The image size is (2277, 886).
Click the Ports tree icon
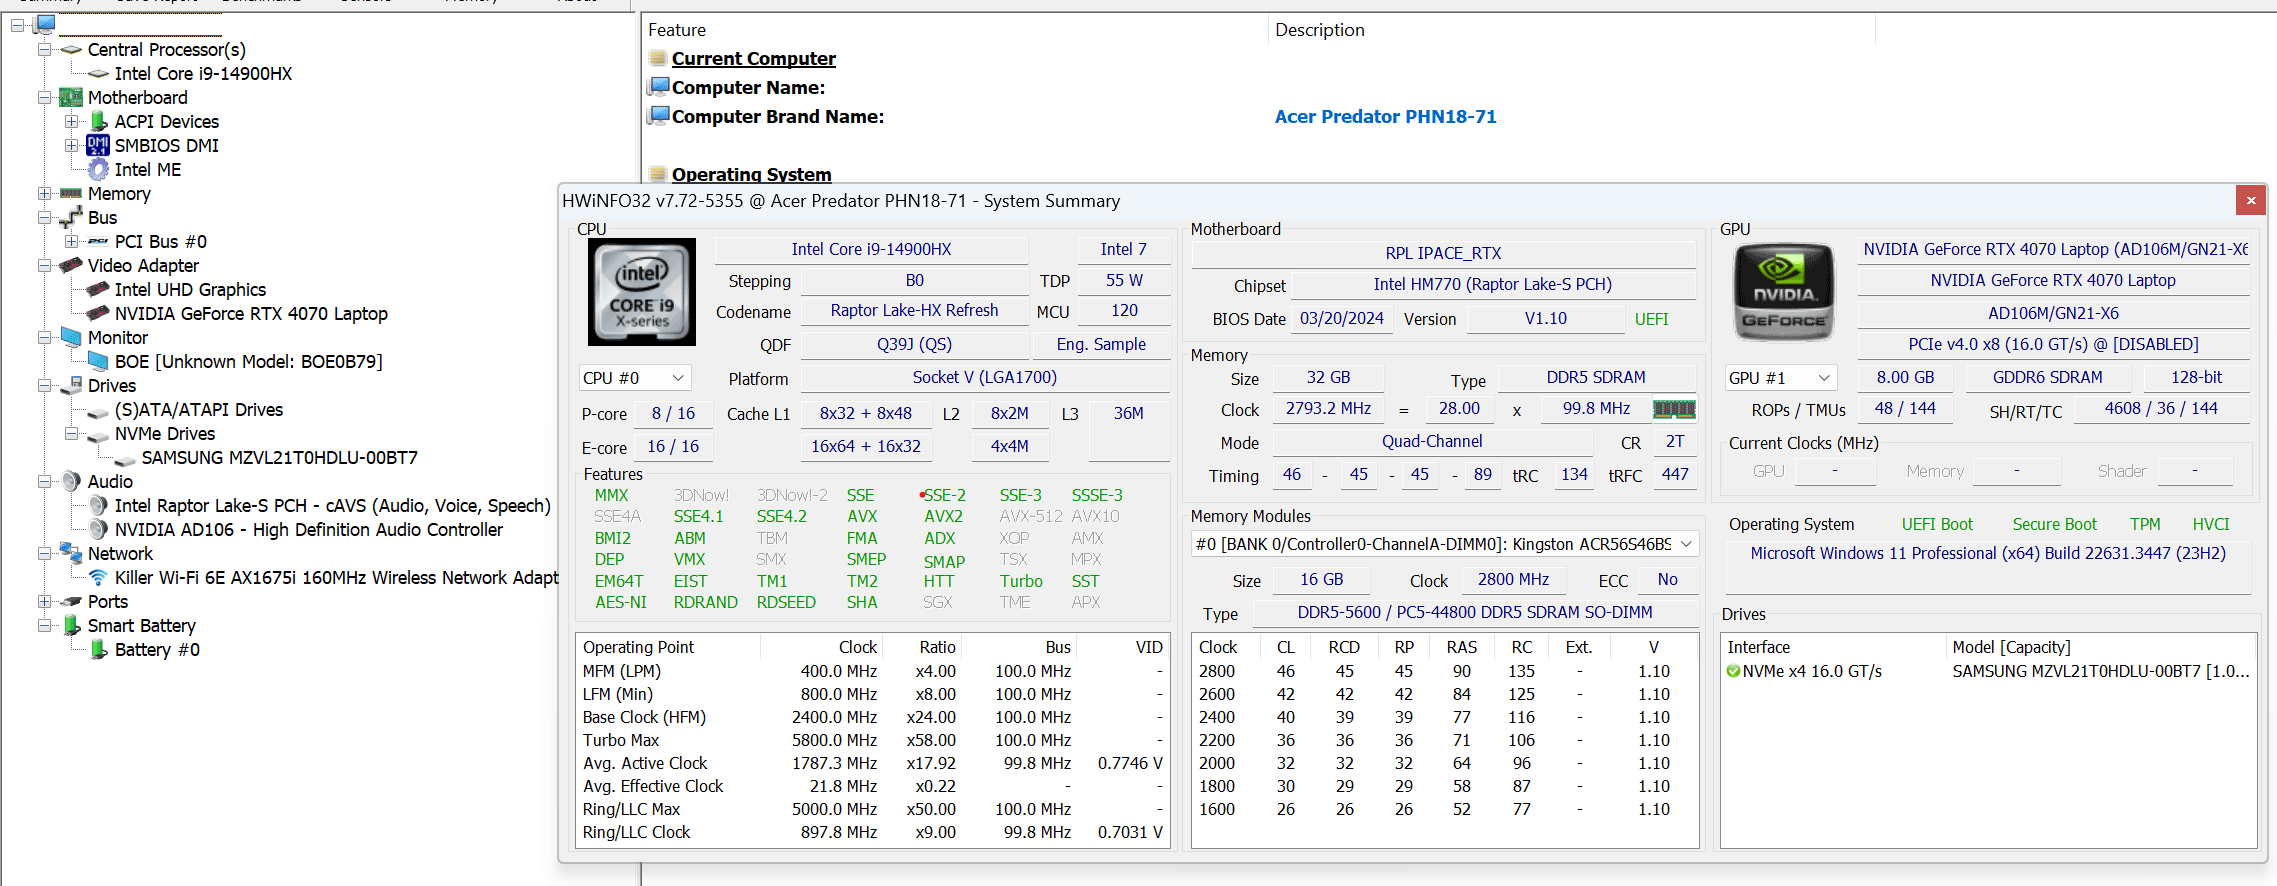tap(71, 602)
